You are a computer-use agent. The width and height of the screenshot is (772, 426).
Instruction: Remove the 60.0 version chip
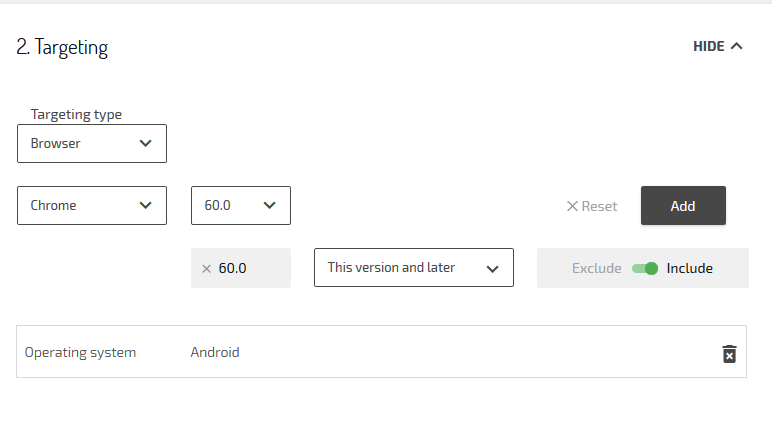pos(207,268)
